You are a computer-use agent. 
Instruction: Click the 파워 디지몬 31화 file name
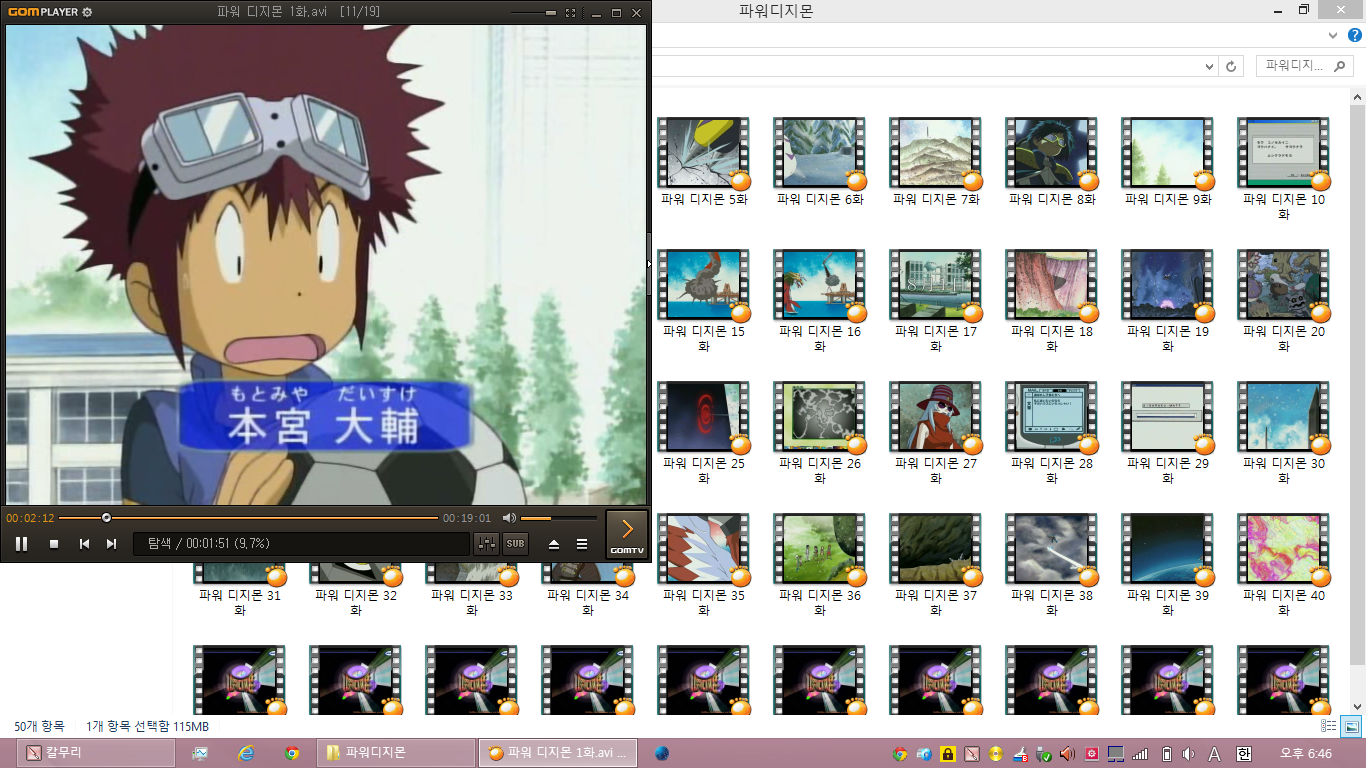(x=240, y=602)
